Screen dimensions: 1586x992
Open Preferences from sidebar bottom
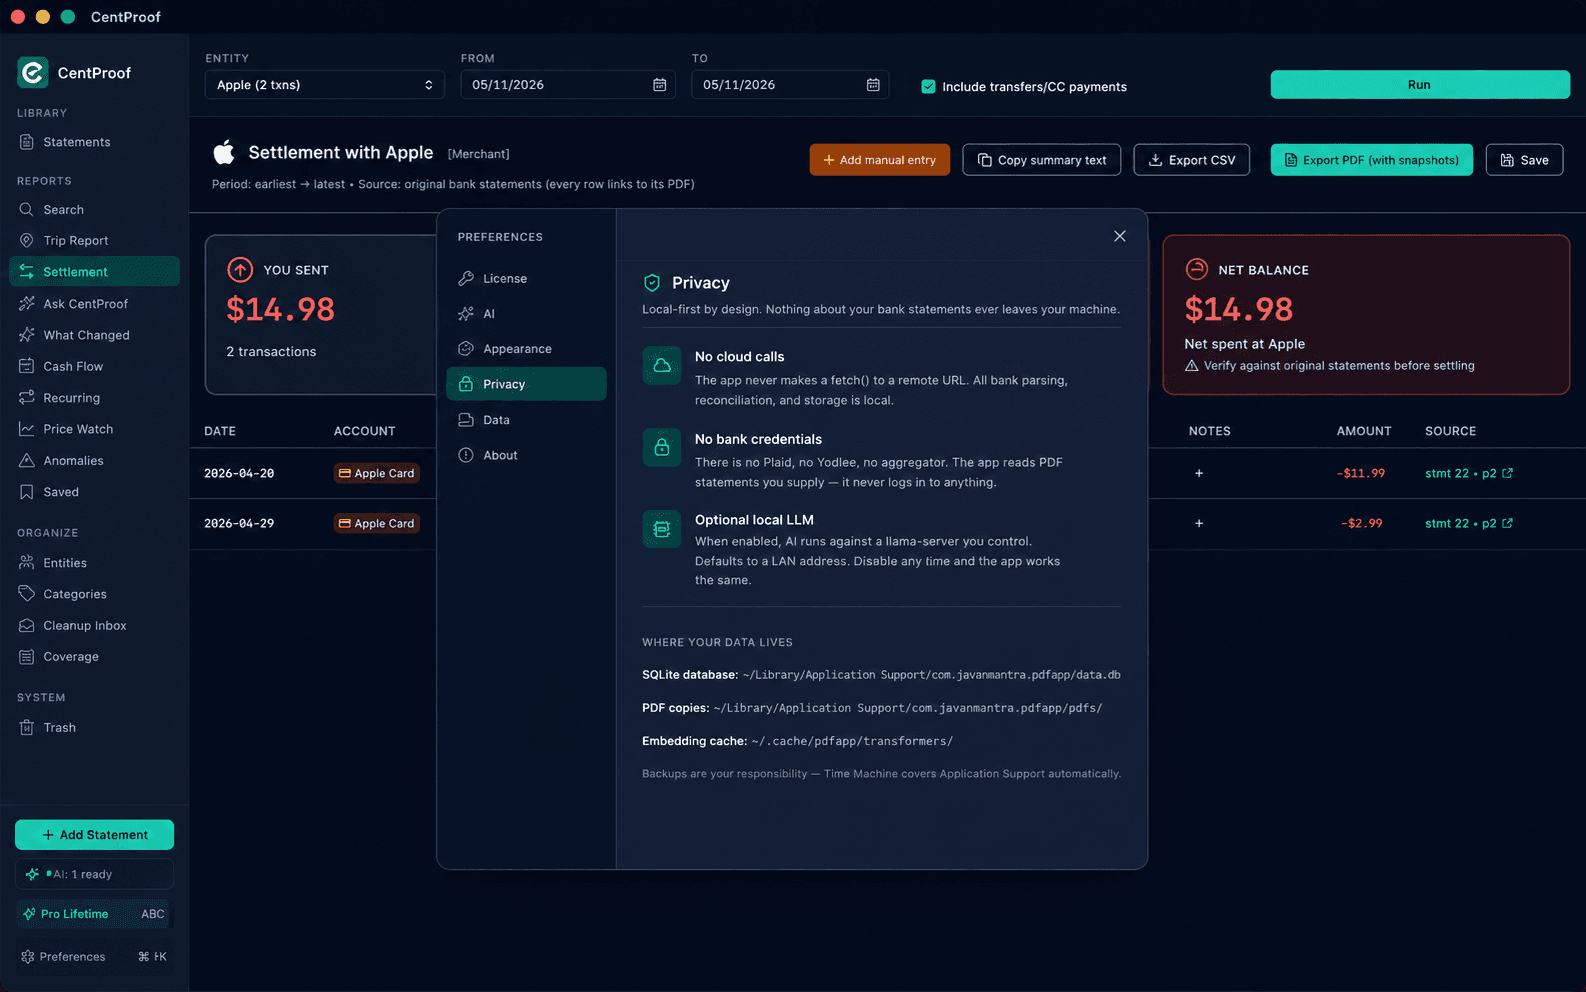coord(94,957)
